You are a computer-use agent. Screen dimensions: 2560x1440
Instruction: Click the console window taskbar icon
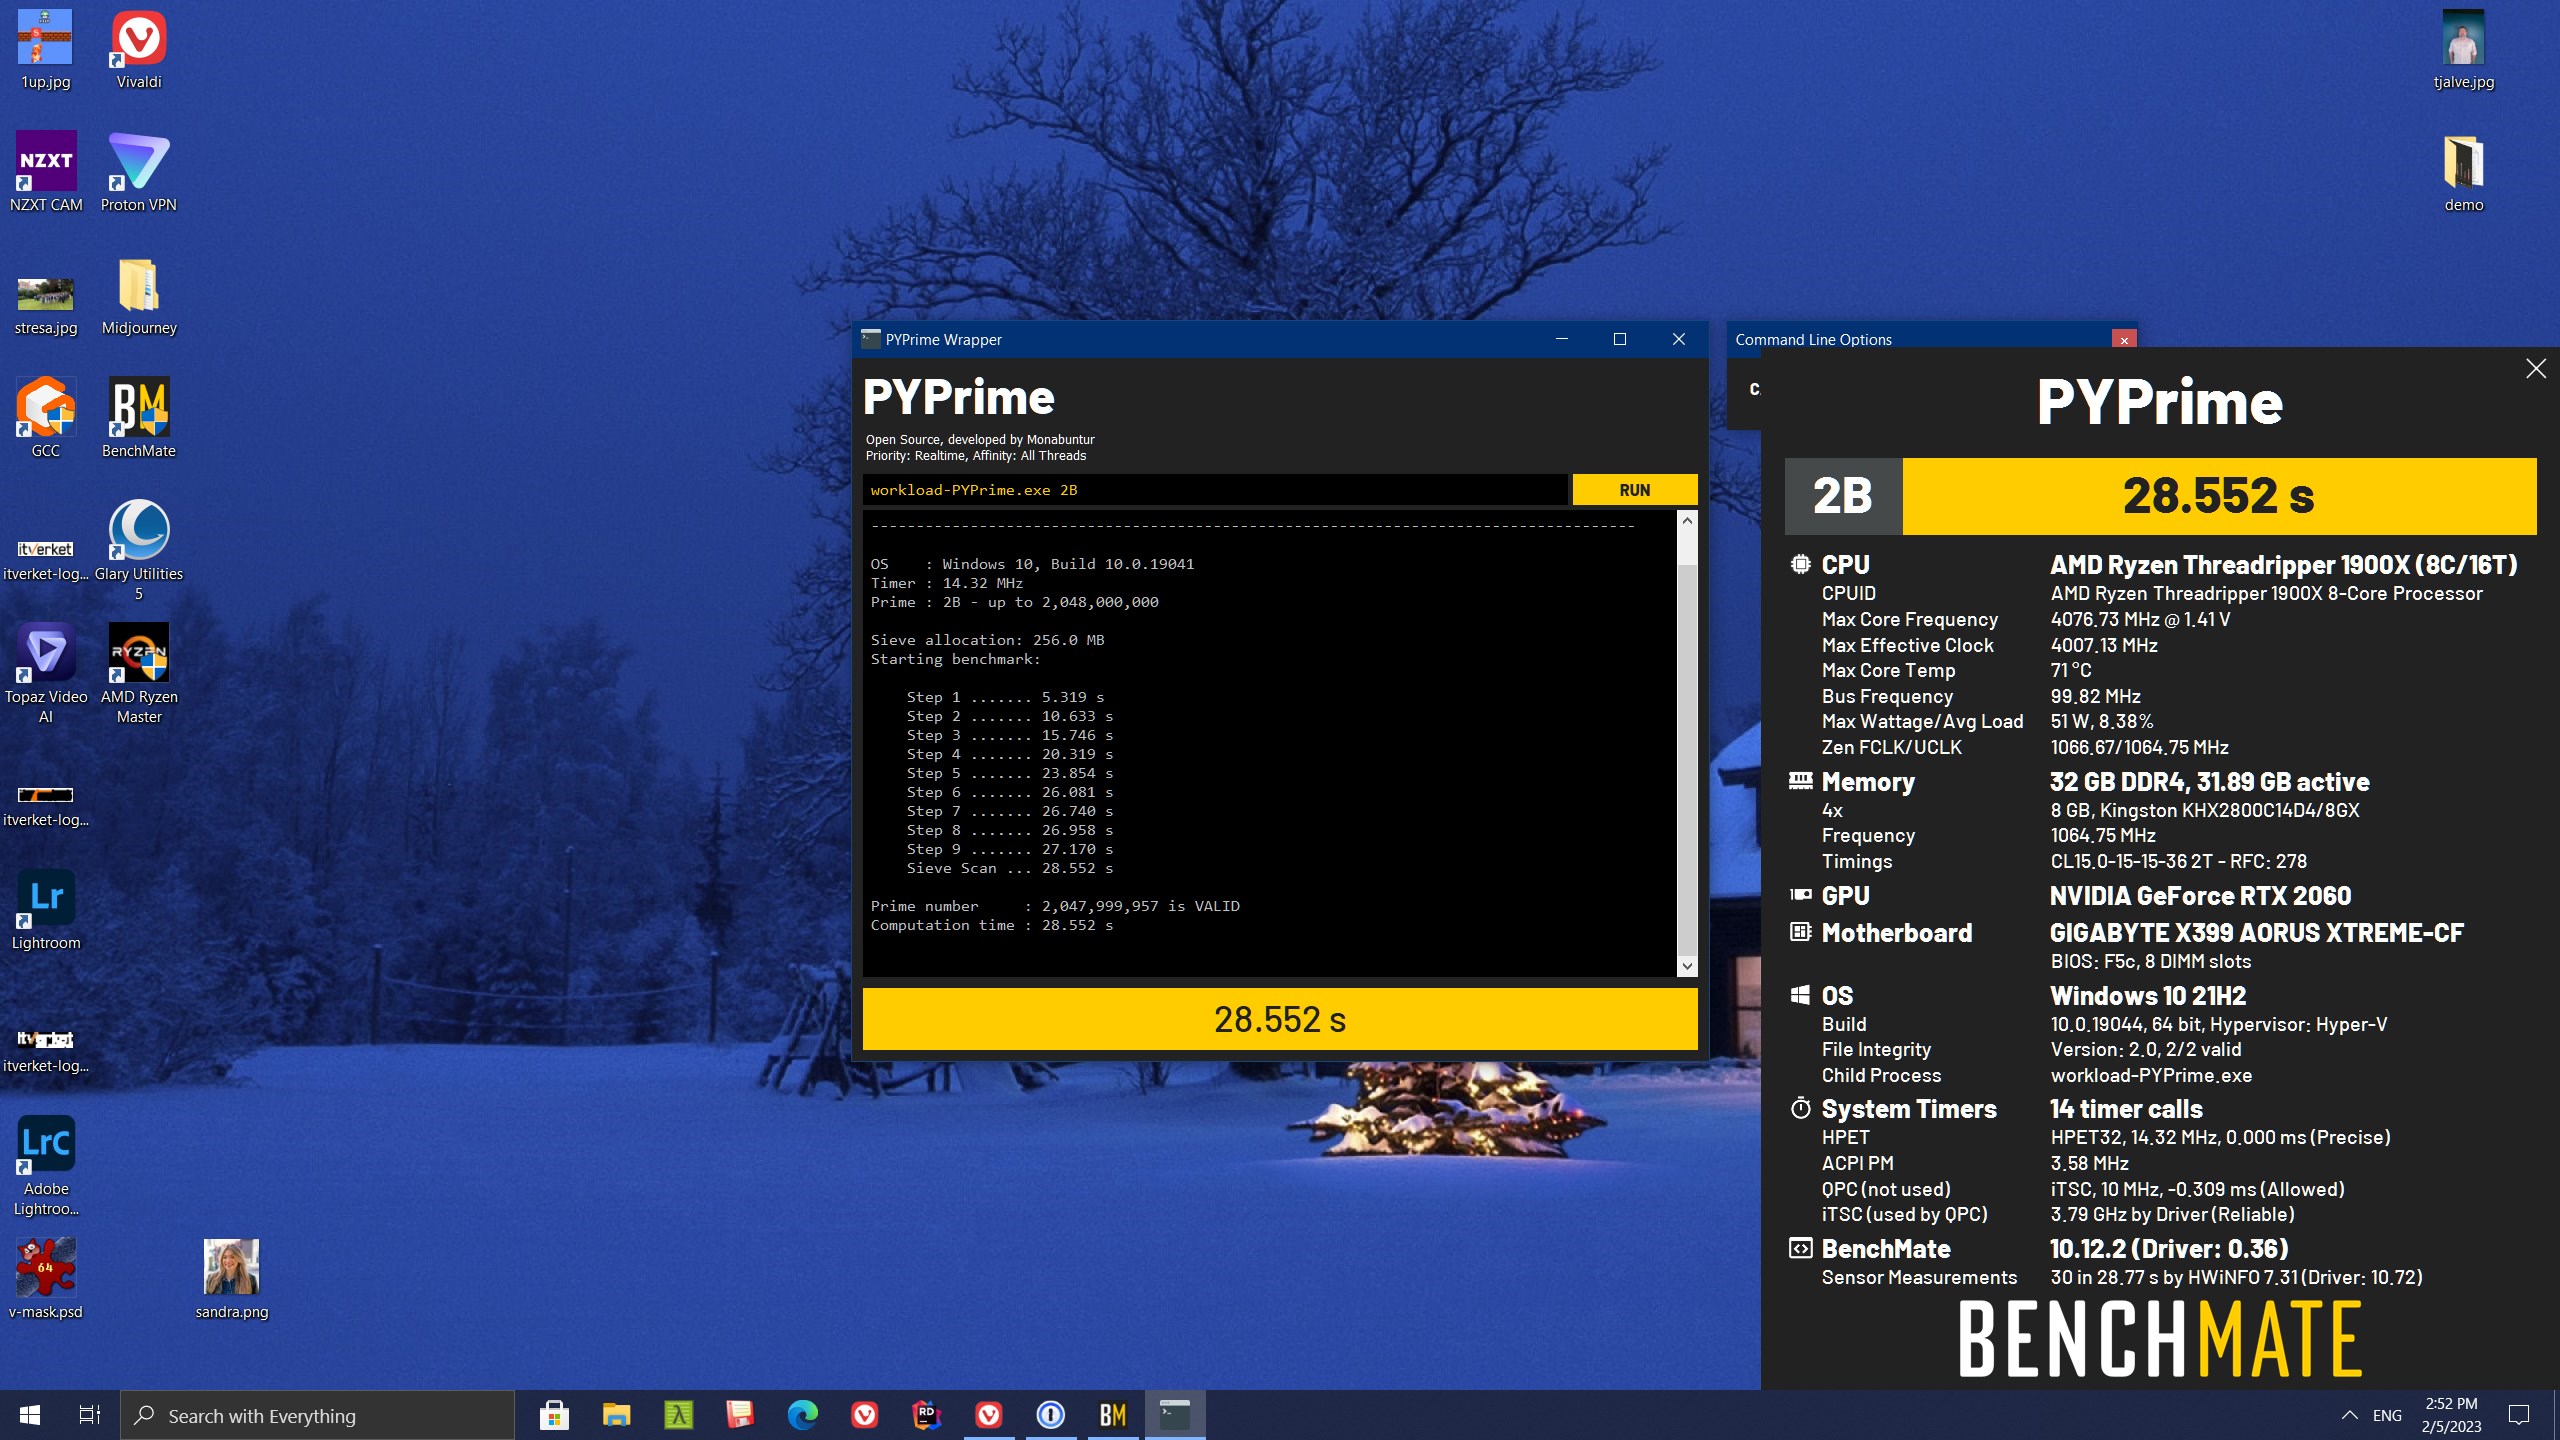1174,1415
